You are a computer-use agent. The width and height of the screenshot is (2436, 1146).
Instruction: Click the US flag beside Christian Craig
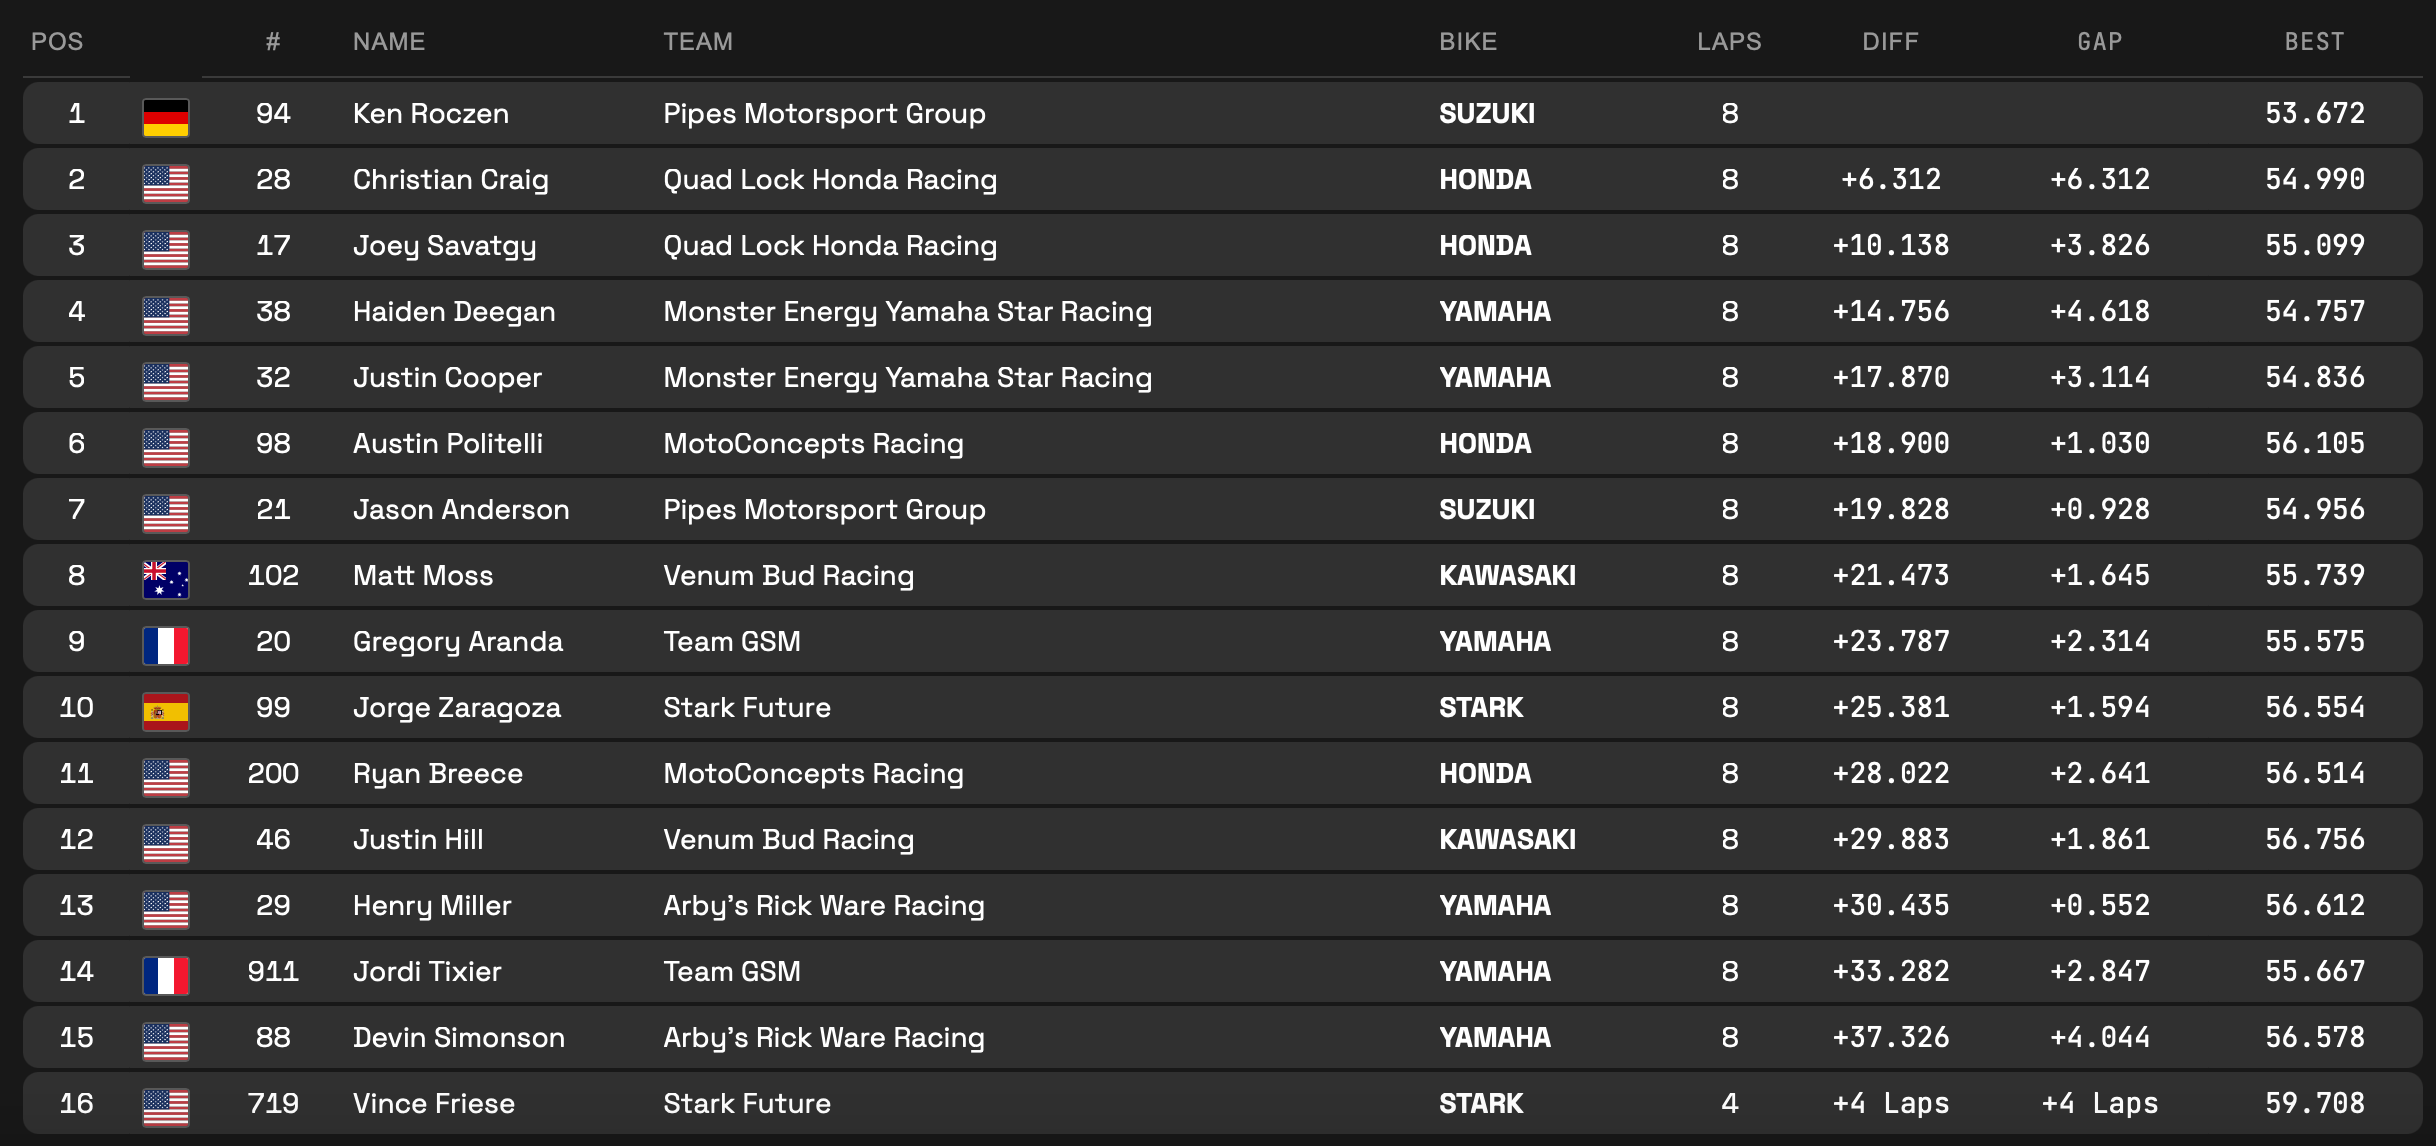click(165, 183)
